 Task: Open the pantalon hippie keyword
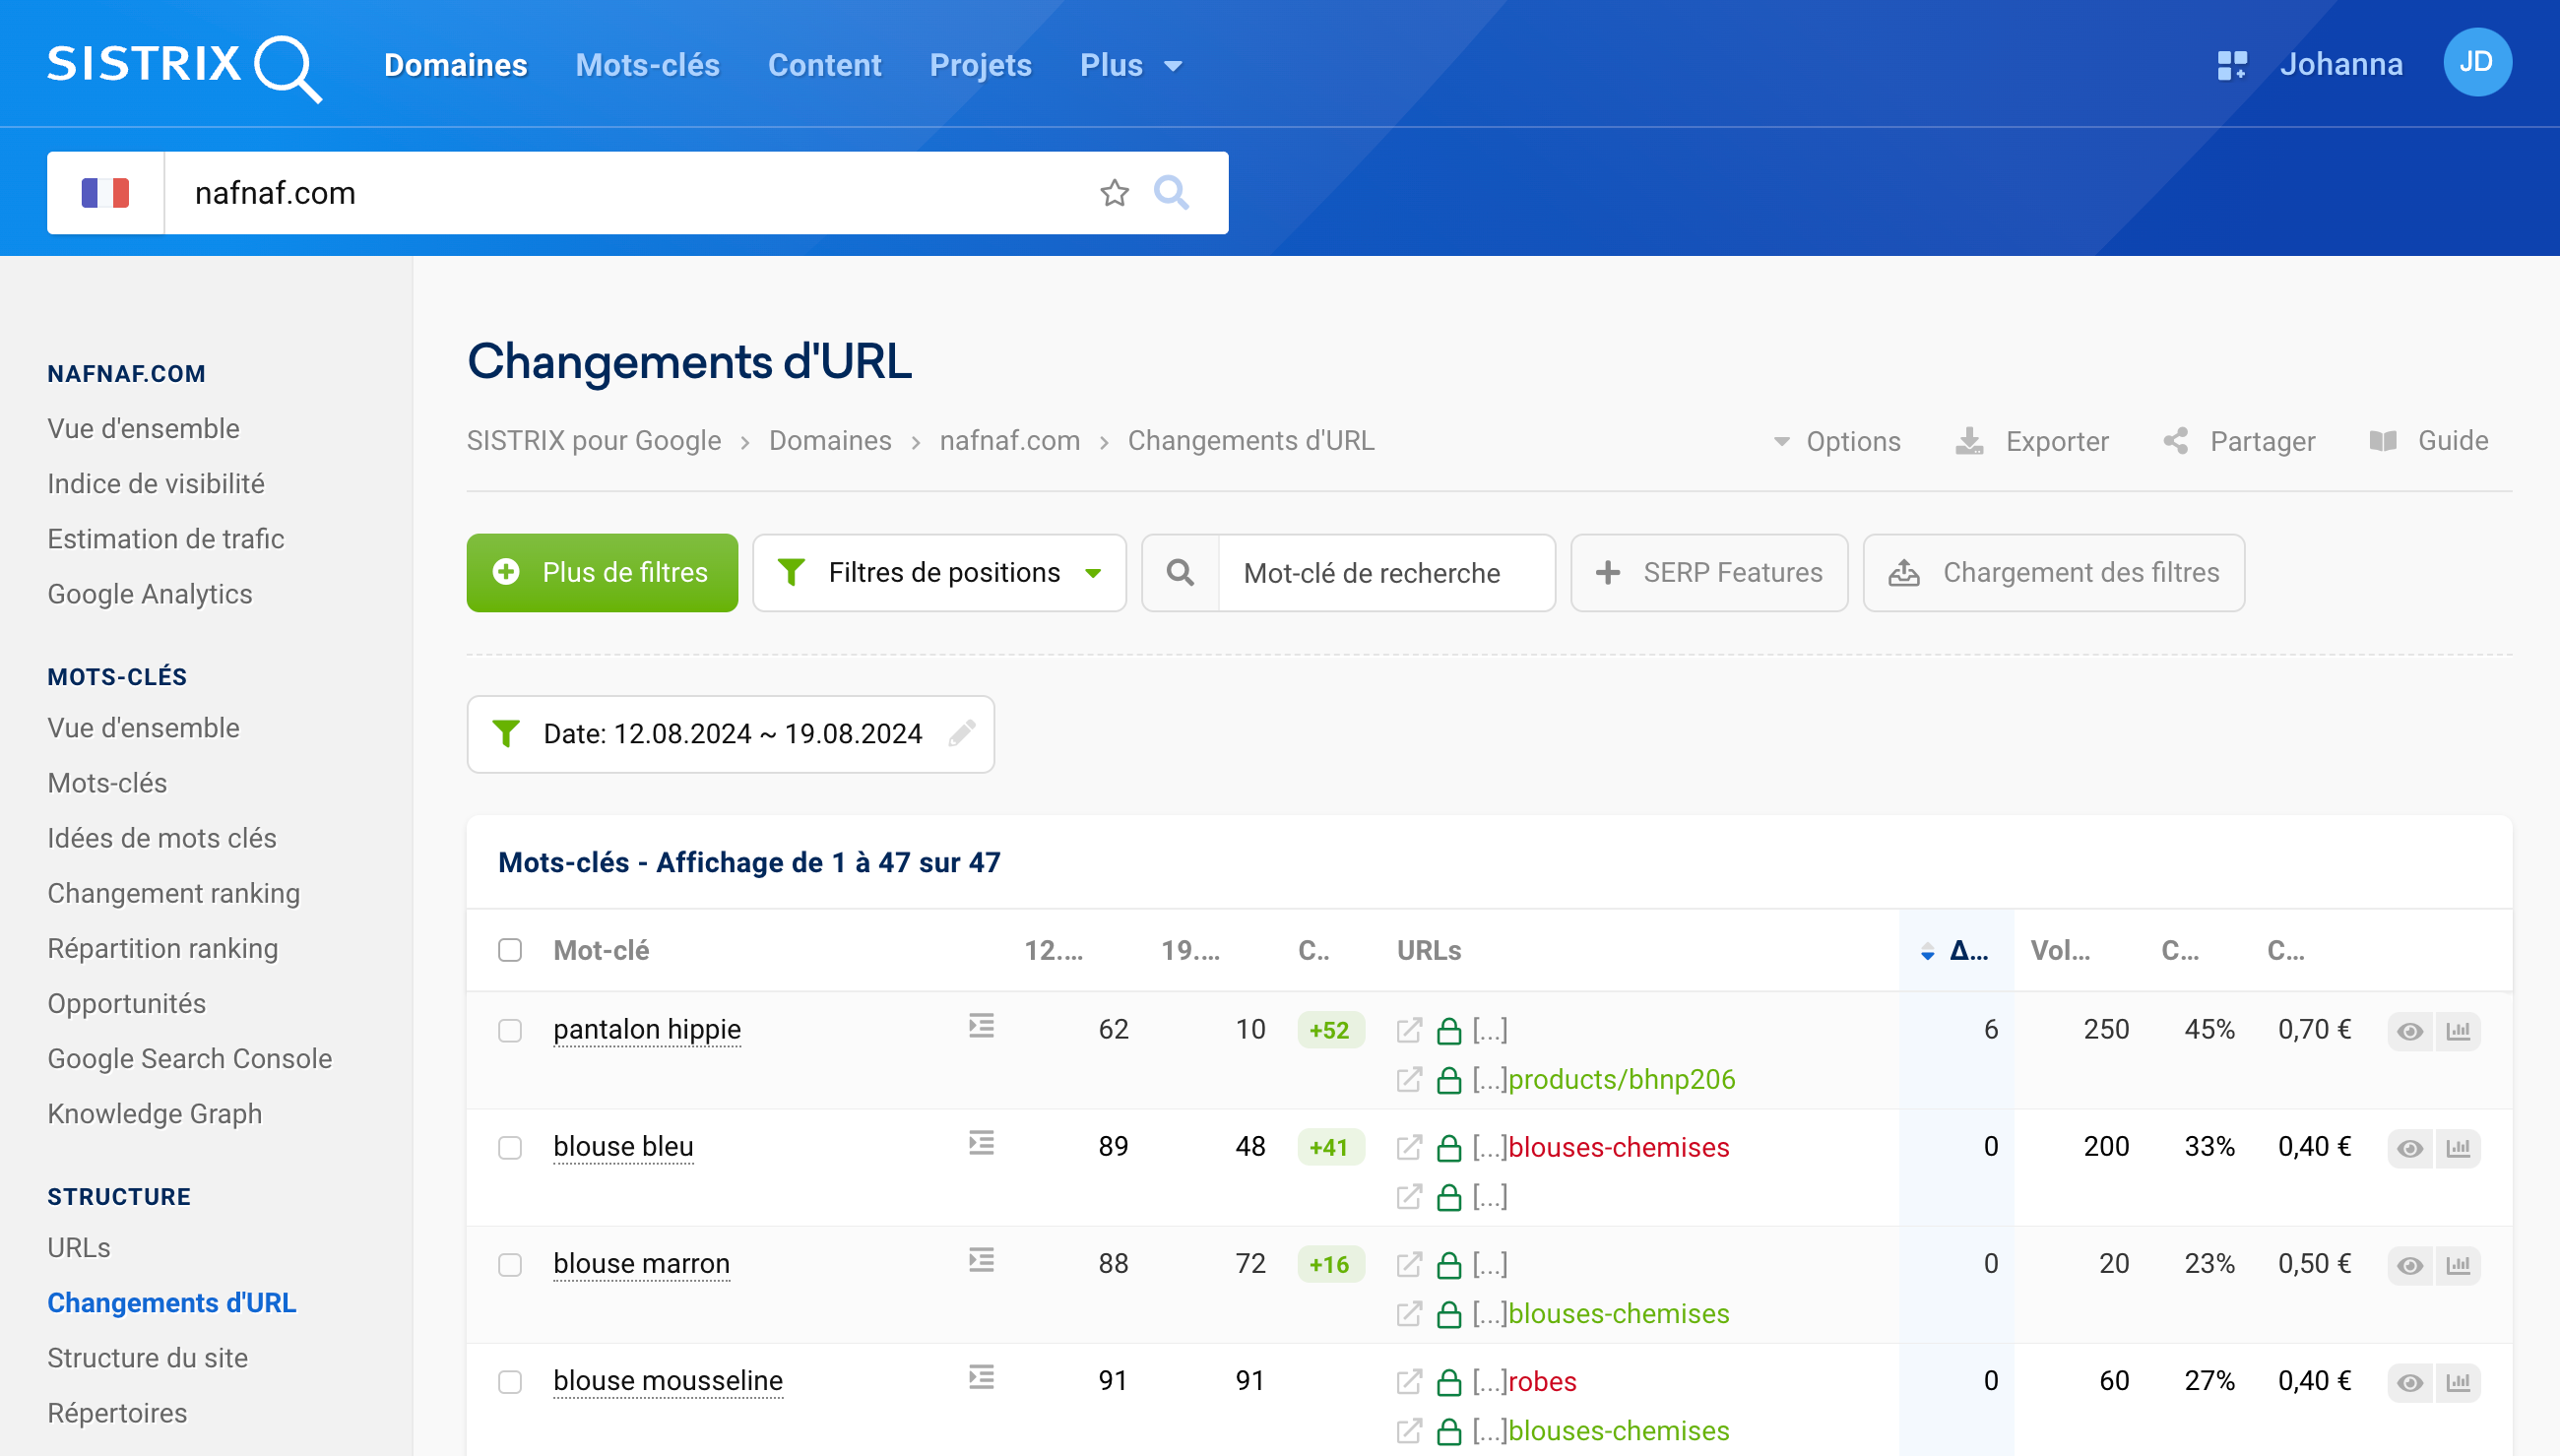click(x=647, y=1029)
